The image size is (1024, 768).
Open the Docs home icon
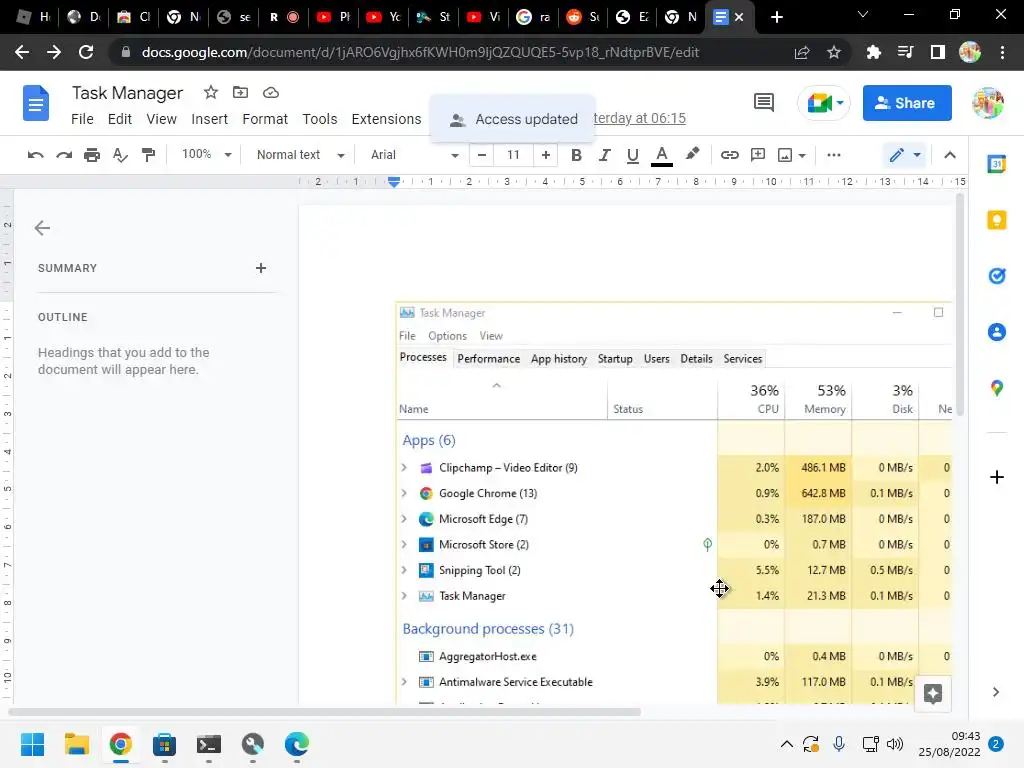tap(36, 103)
